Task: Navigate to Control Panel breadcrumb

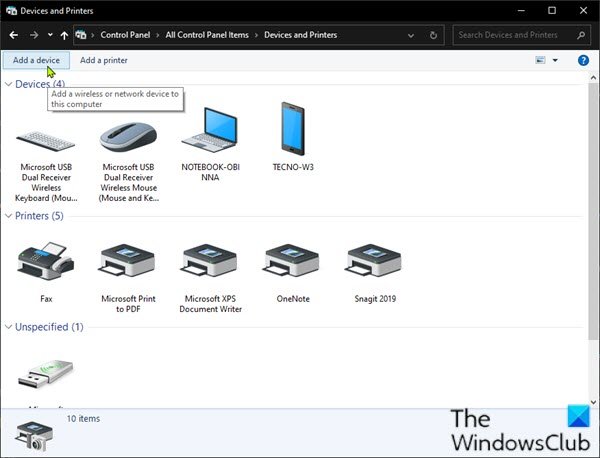Action: [x=125, y=35]
